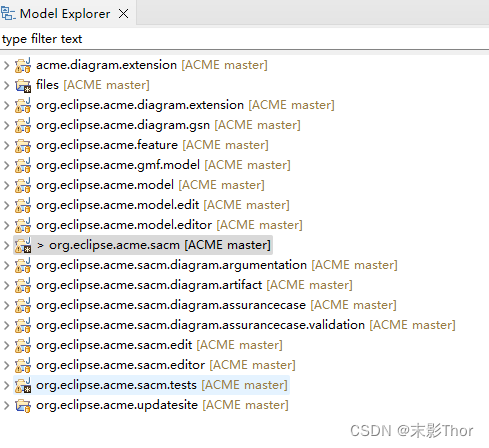The image size is (489, 448).
Task: Click the sacm.diagram.argumentation project icon
Action: [23, 265]
